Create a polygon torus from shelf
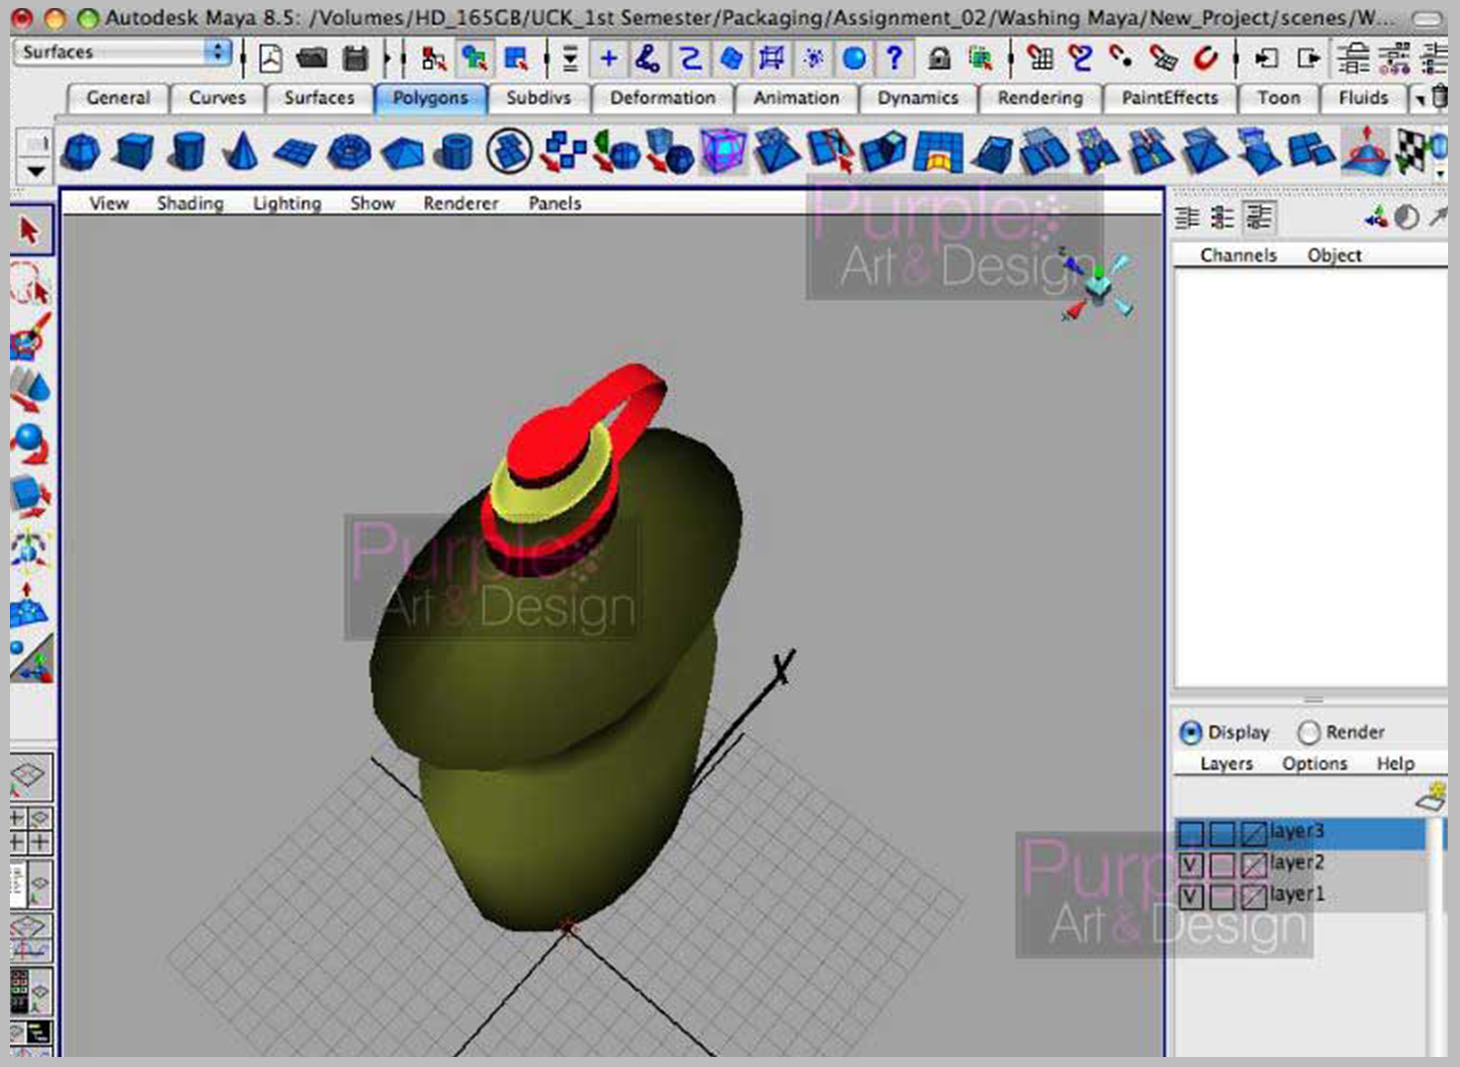This screenshot has width=1460, height=1067. coord(349,152)
